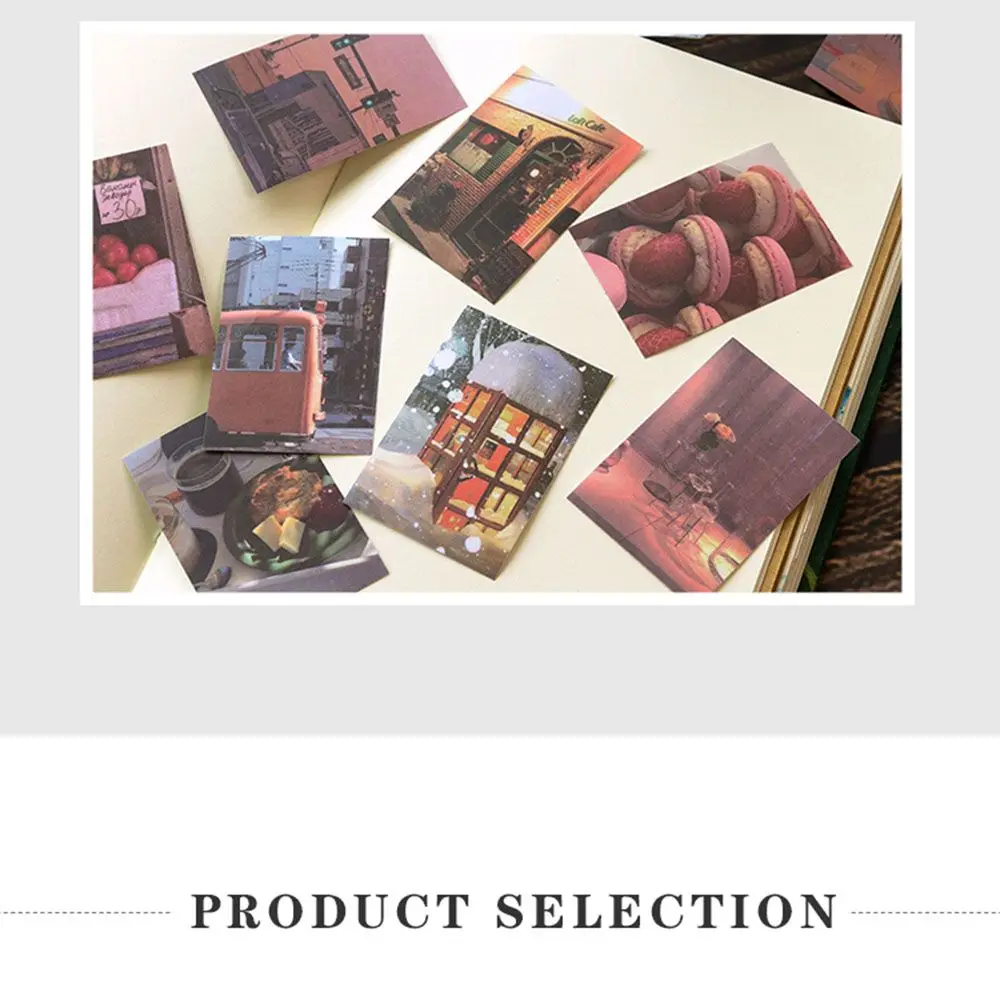Select the snowy phone booth card

(x=479, y=442)
